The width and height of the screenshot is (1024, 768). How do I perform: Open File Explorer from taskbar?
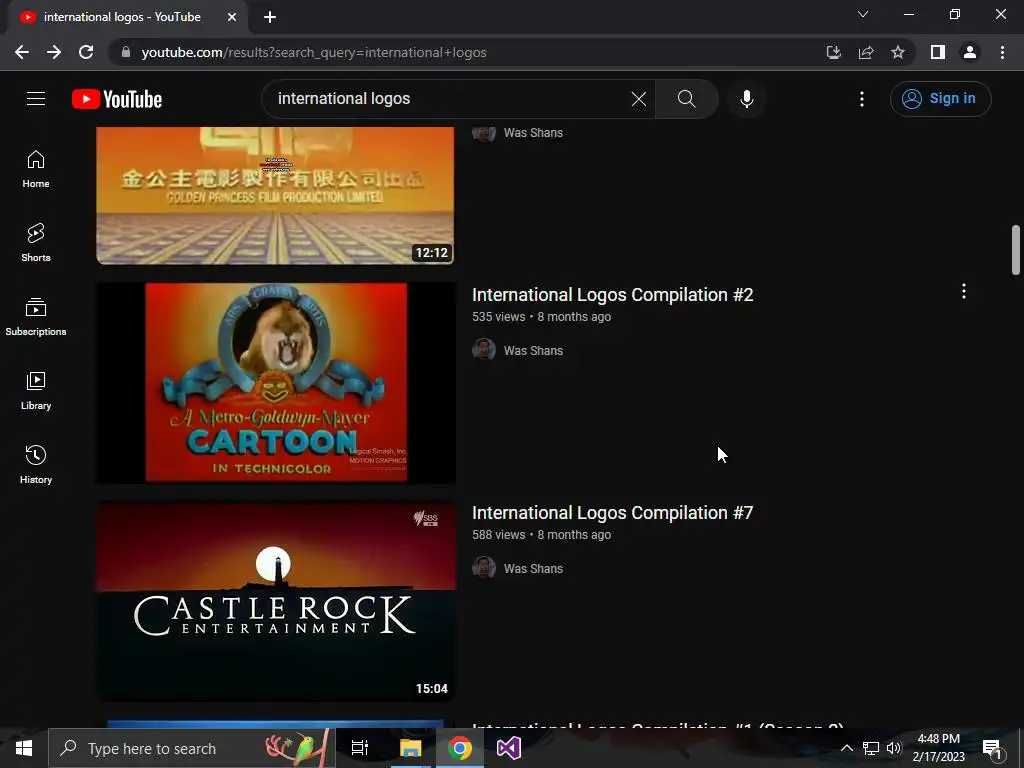click(411, 748)
